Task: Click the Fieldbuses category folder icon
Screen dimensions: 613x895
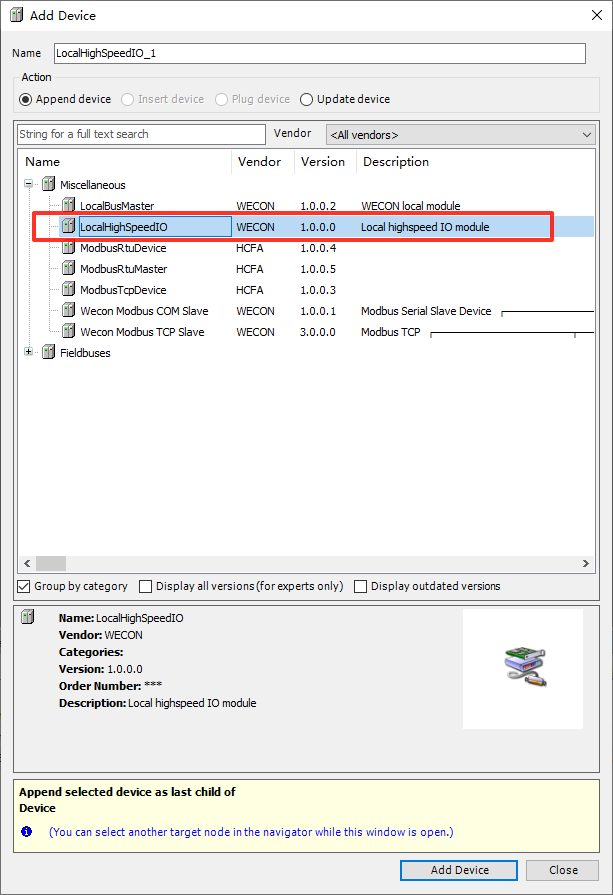Action: coord(48,353)
